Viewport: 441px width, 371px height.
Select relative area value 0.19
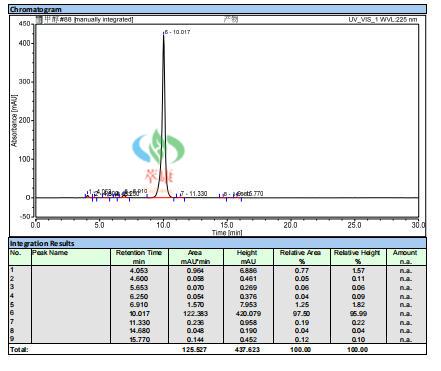[302, 322]
